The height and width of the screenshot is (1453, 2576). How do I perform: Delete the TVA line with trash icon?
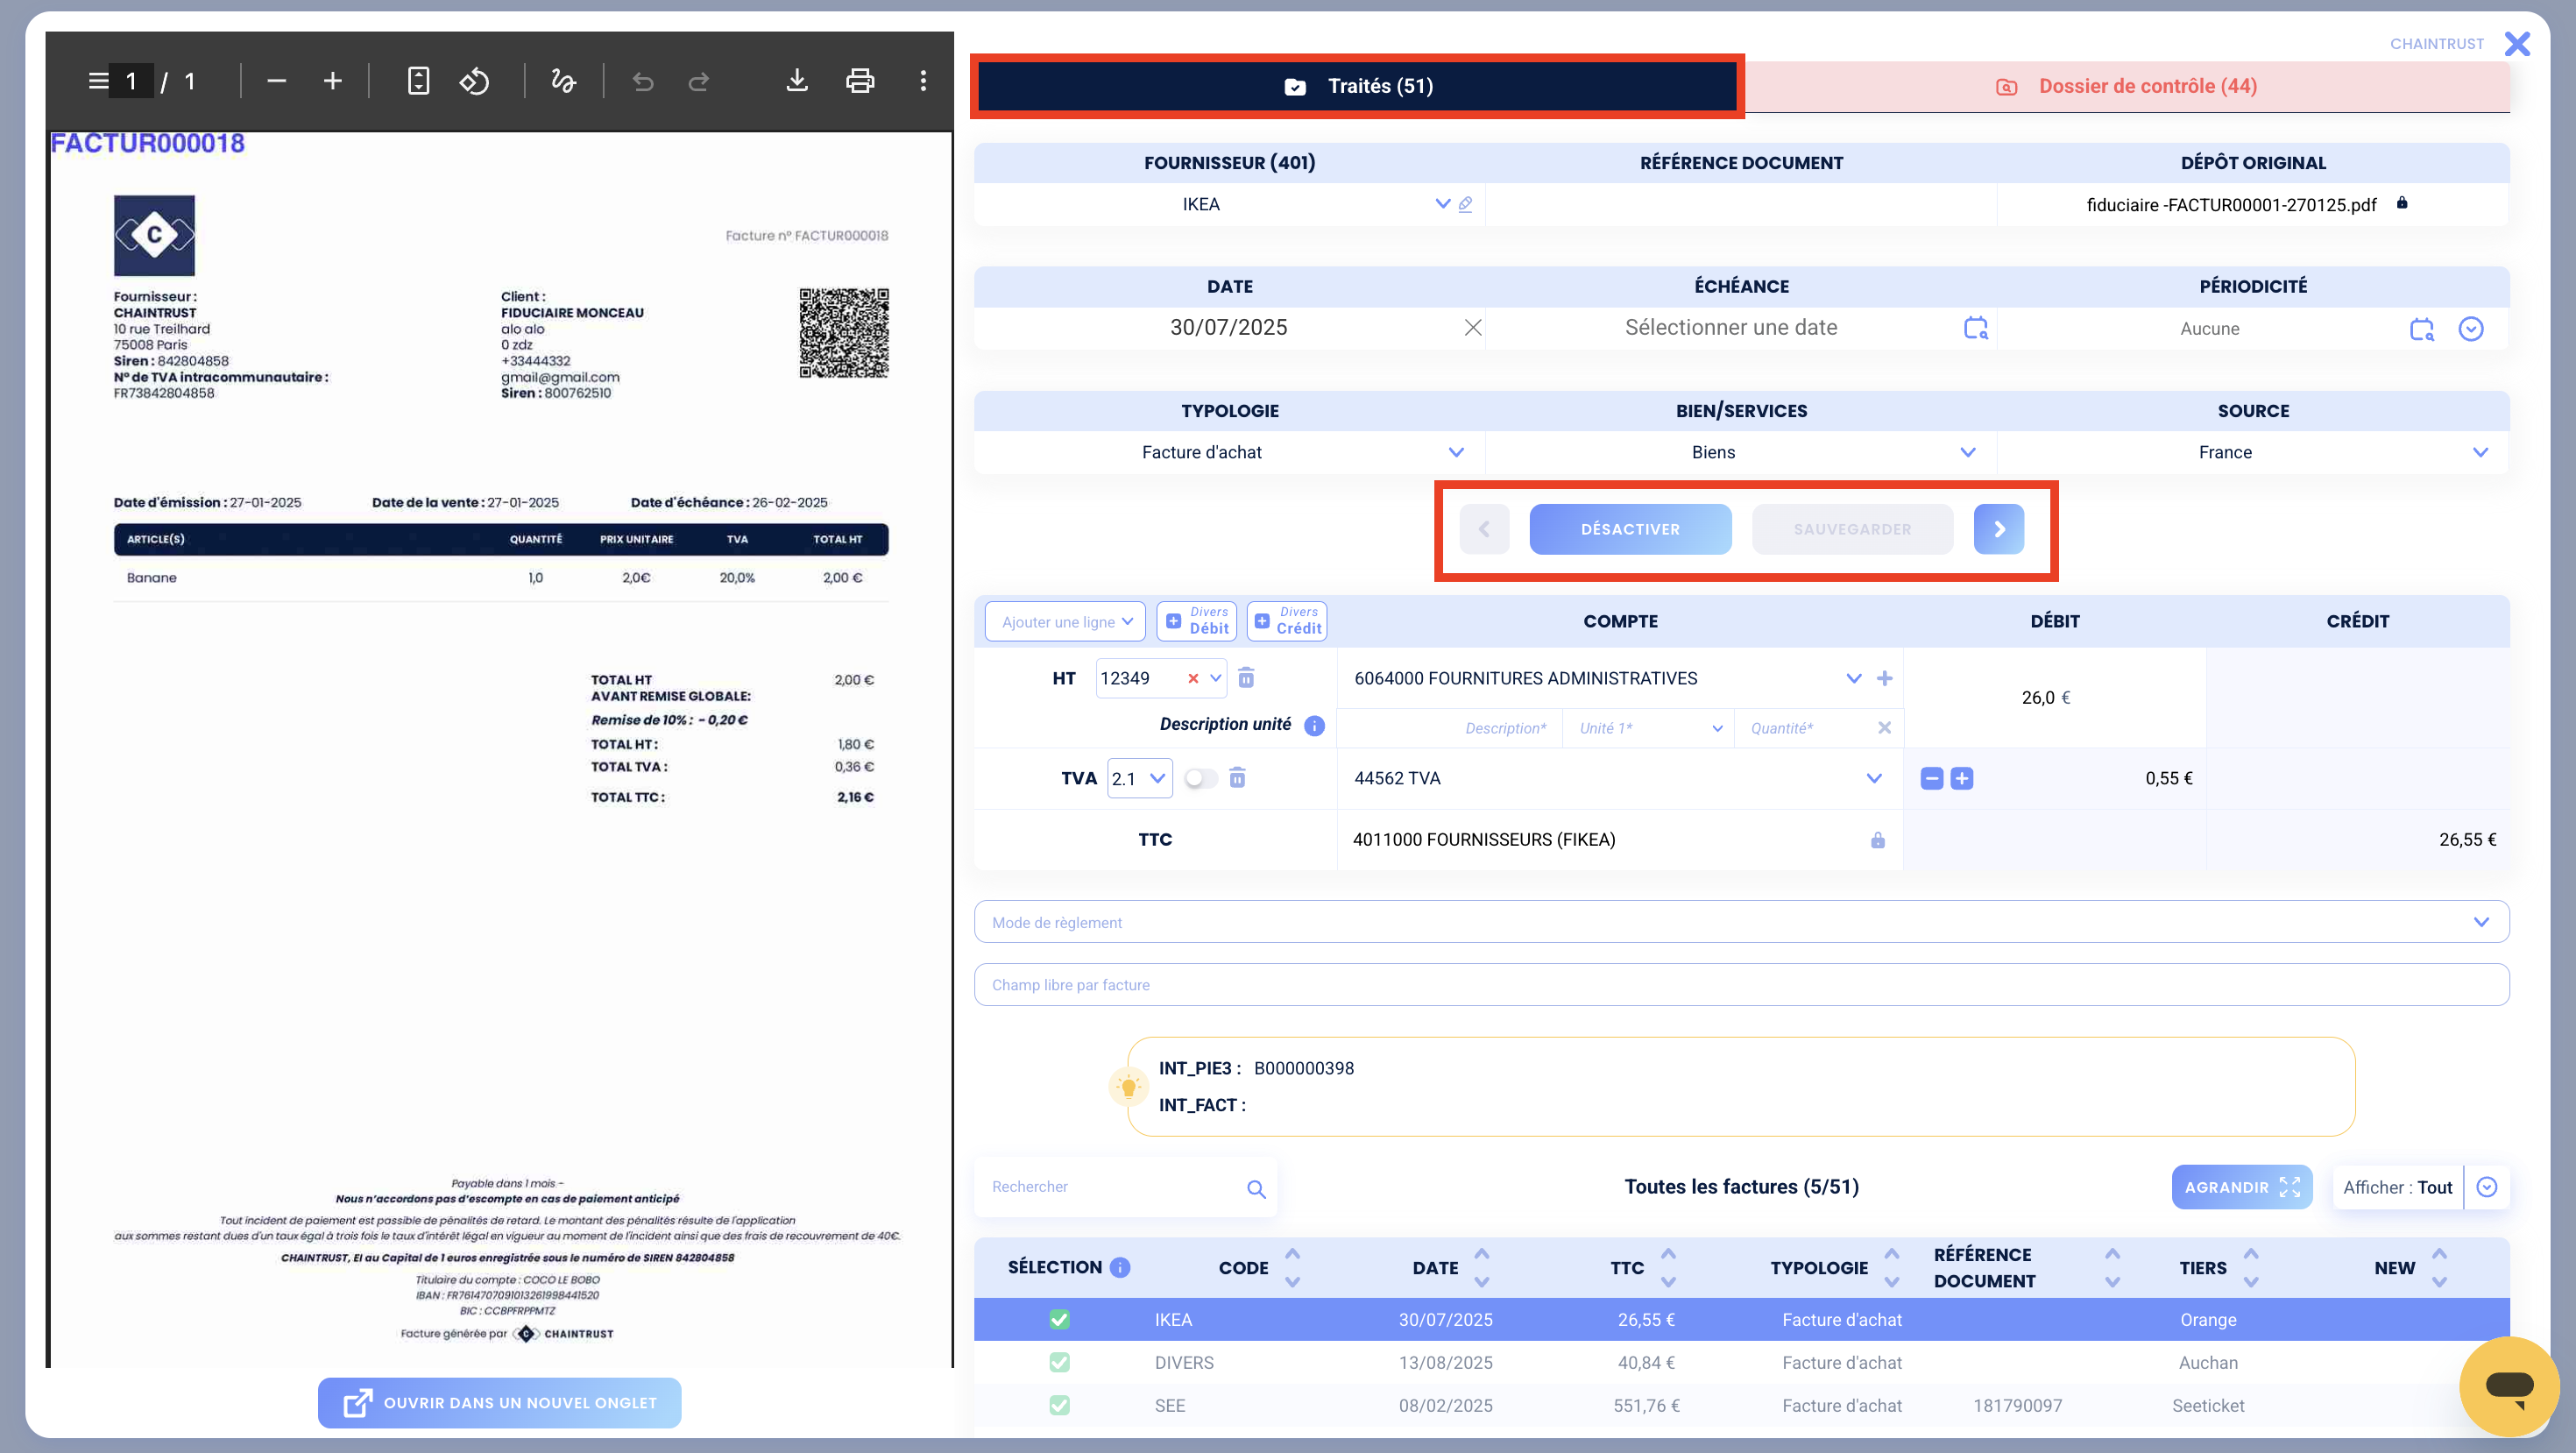tap(1237, 778)
